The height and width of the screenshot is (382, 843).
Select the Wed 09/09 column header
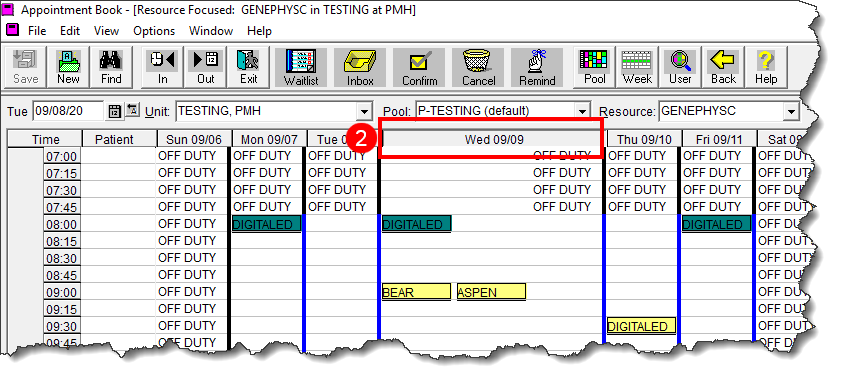pyautogui.click(x=494, y=139)
